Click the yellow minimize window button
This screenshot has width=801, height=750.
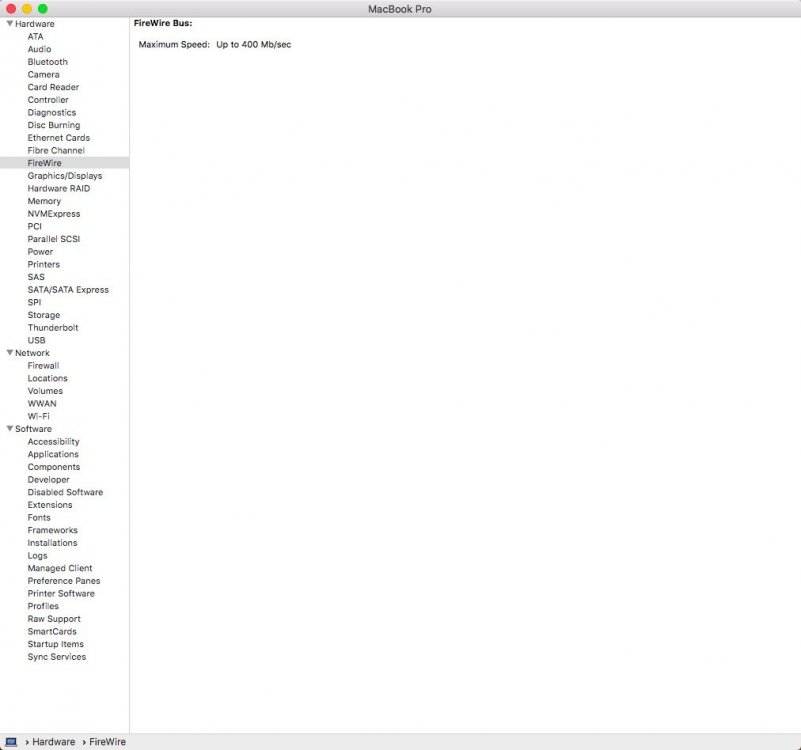(x=27, y=9)
